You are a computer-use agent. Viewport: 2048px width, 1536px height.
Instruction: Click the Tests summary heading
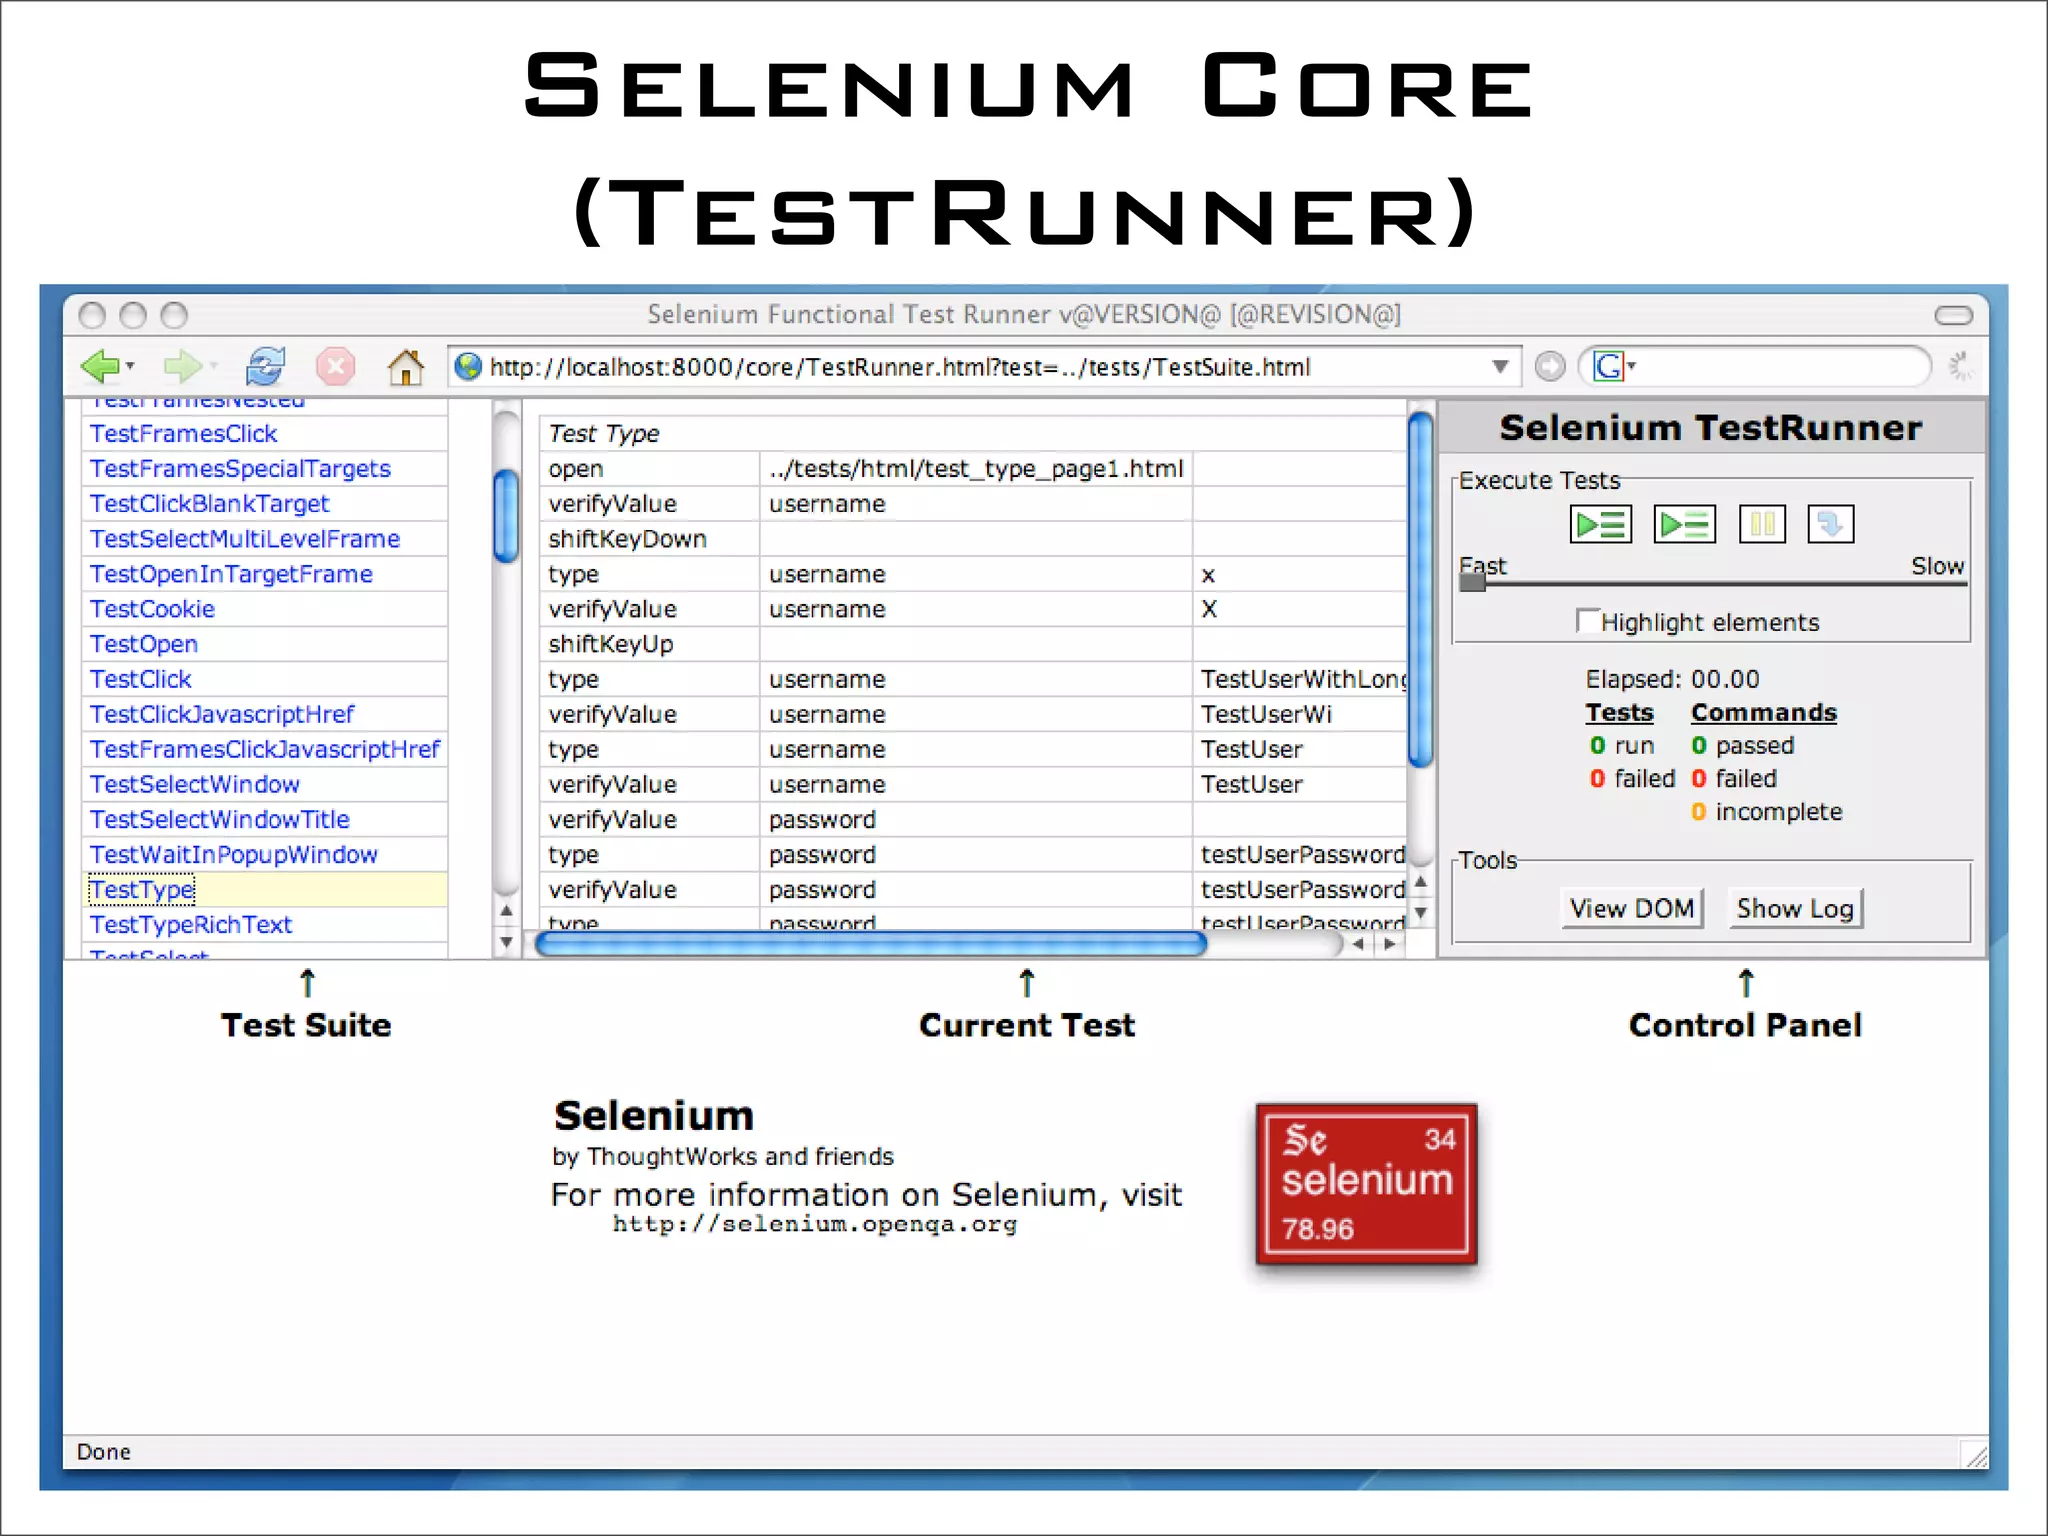(x=1619, y=712)
